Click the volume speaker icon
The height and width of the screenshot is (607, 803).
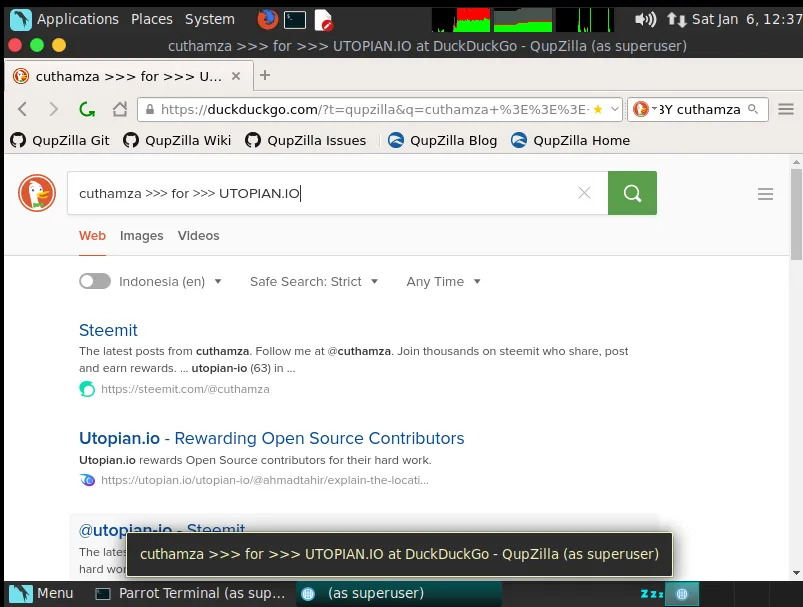click(645, 19)
